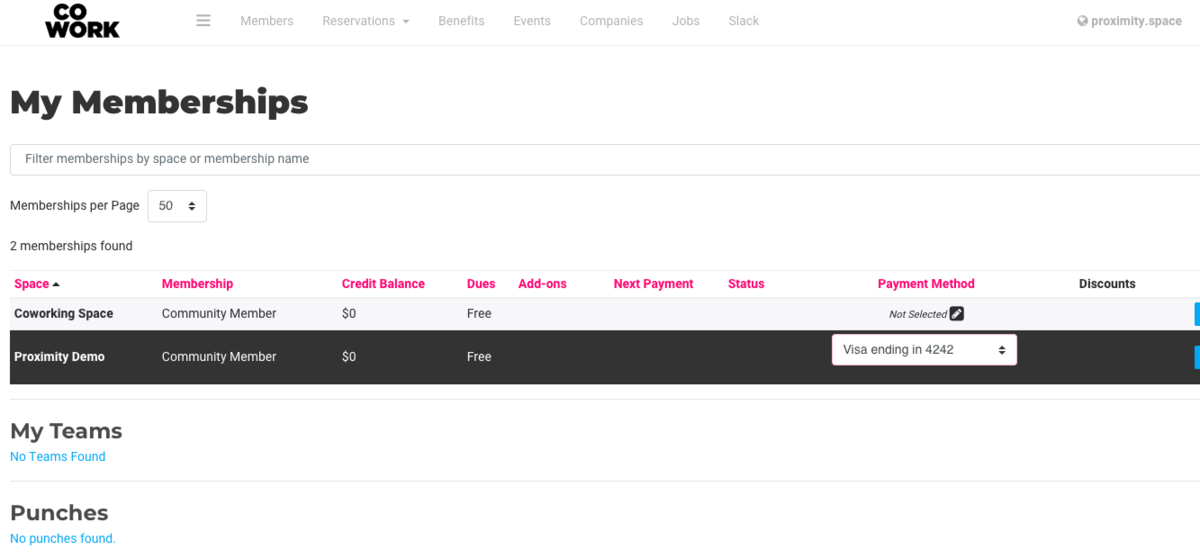Click the globe icon beside proximity.space
The height and width of the screenshot is (559, 1200).
tap(1082, 21)
